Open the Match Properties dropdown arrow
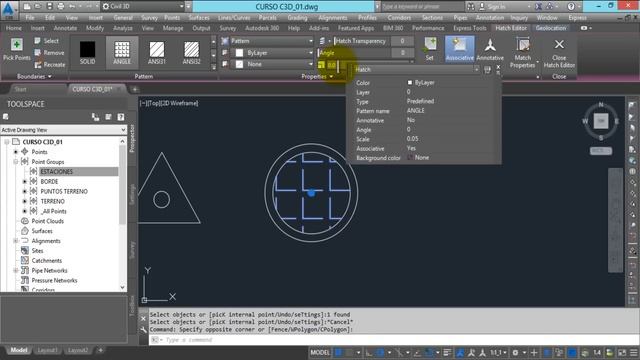This screenshot has width=640, height=360. (538, 62)
